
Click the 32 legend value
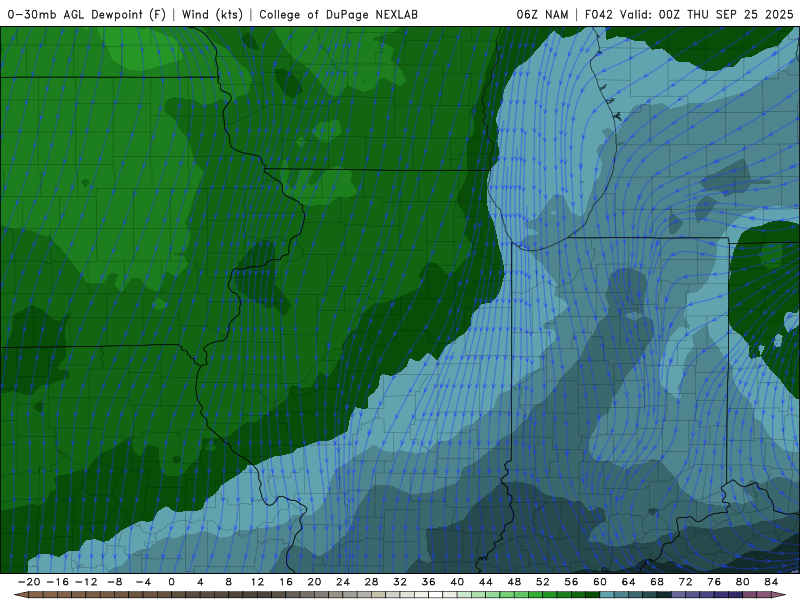[x=400, y=582]
